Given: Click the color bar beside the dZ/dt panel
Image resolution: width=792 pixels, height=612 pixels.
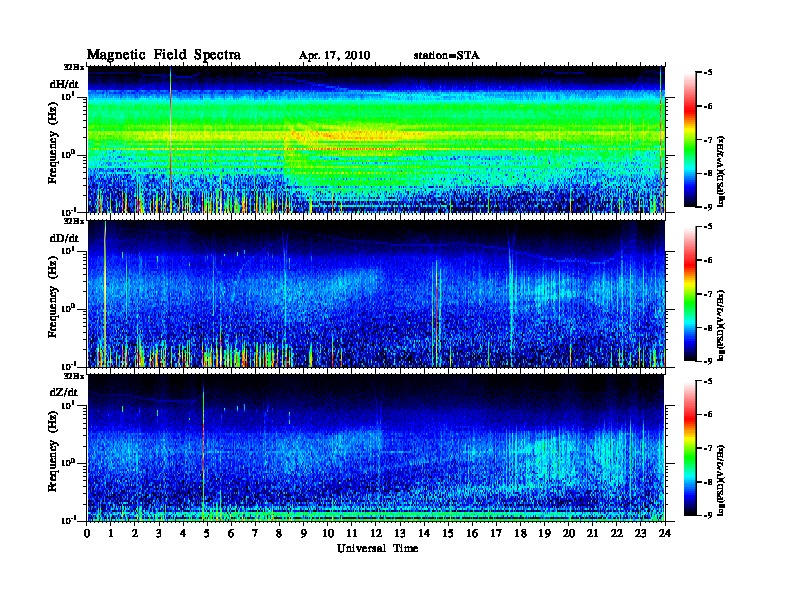Looking at the screenshot, I should click(689, 448).
